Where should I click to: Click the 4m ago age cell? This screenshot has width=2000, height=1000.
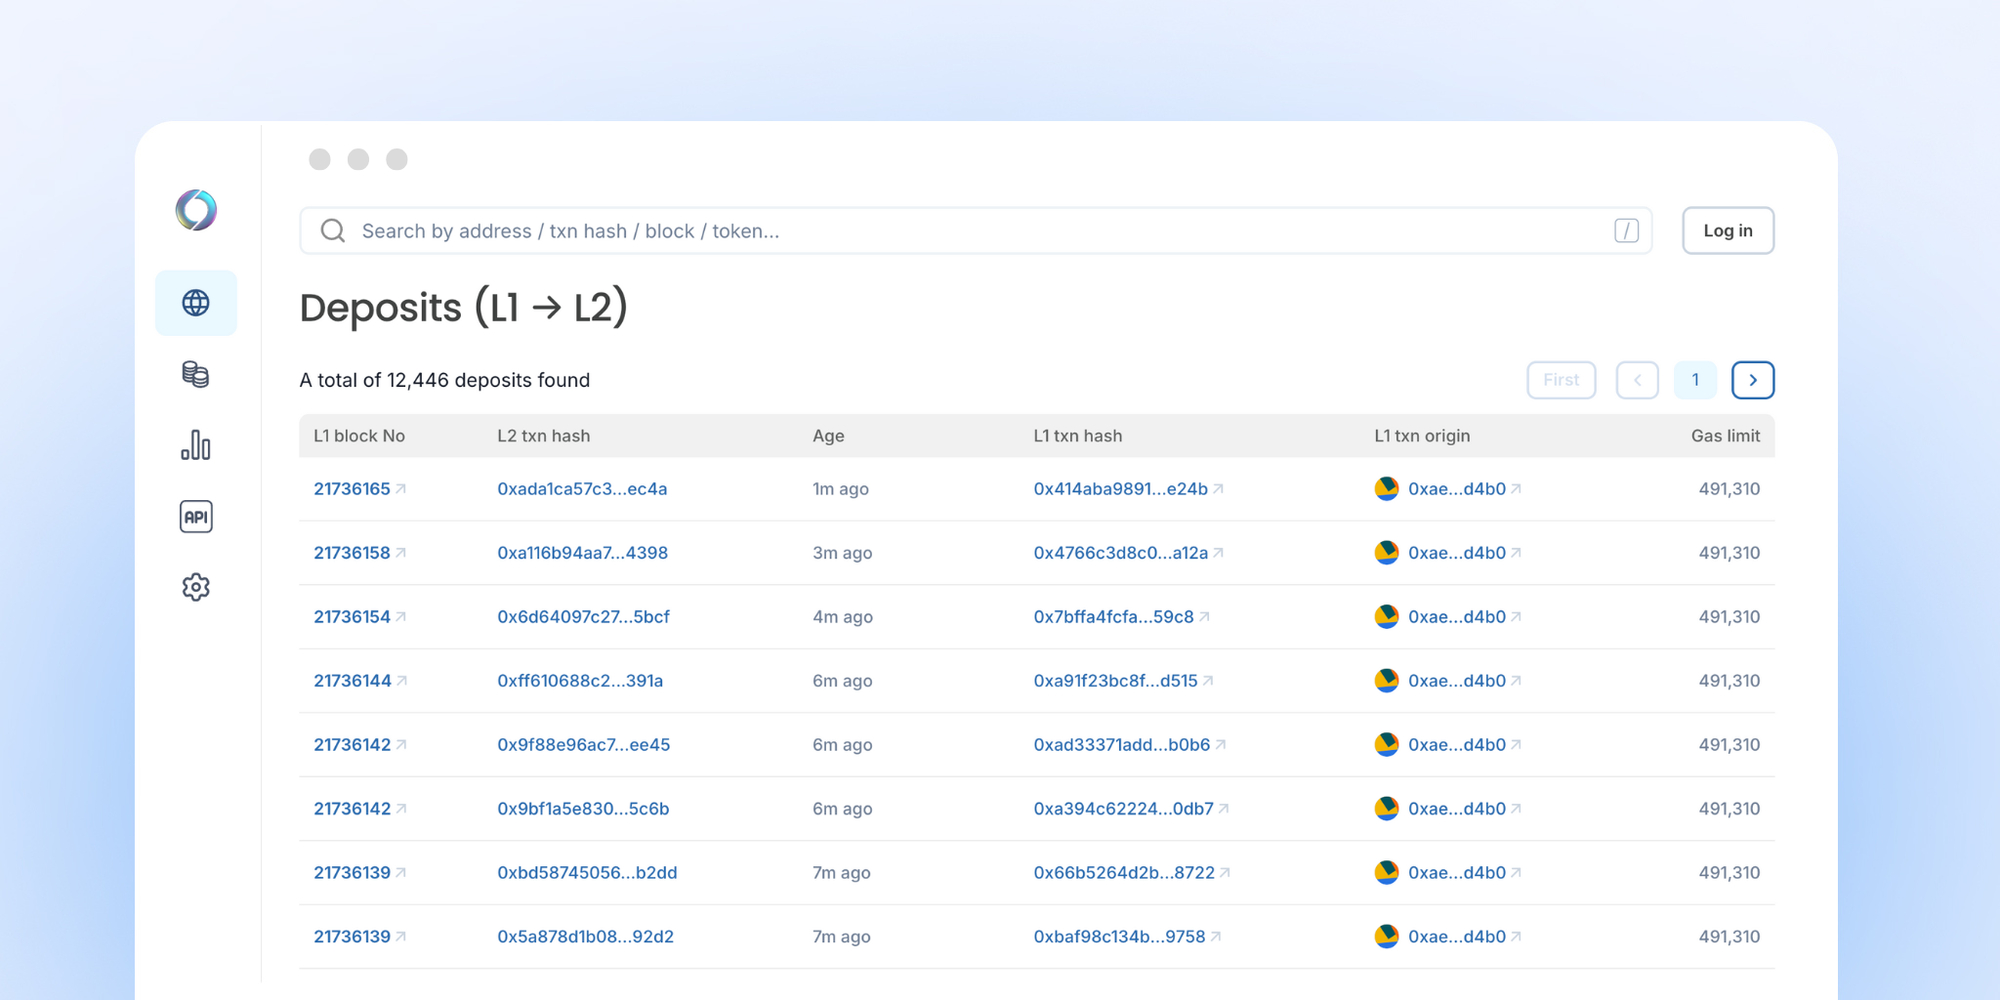(x=842, y=617)
